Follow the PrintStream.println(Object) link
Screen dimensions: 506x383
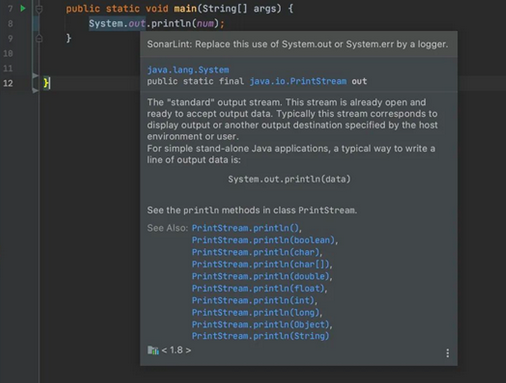261,324
